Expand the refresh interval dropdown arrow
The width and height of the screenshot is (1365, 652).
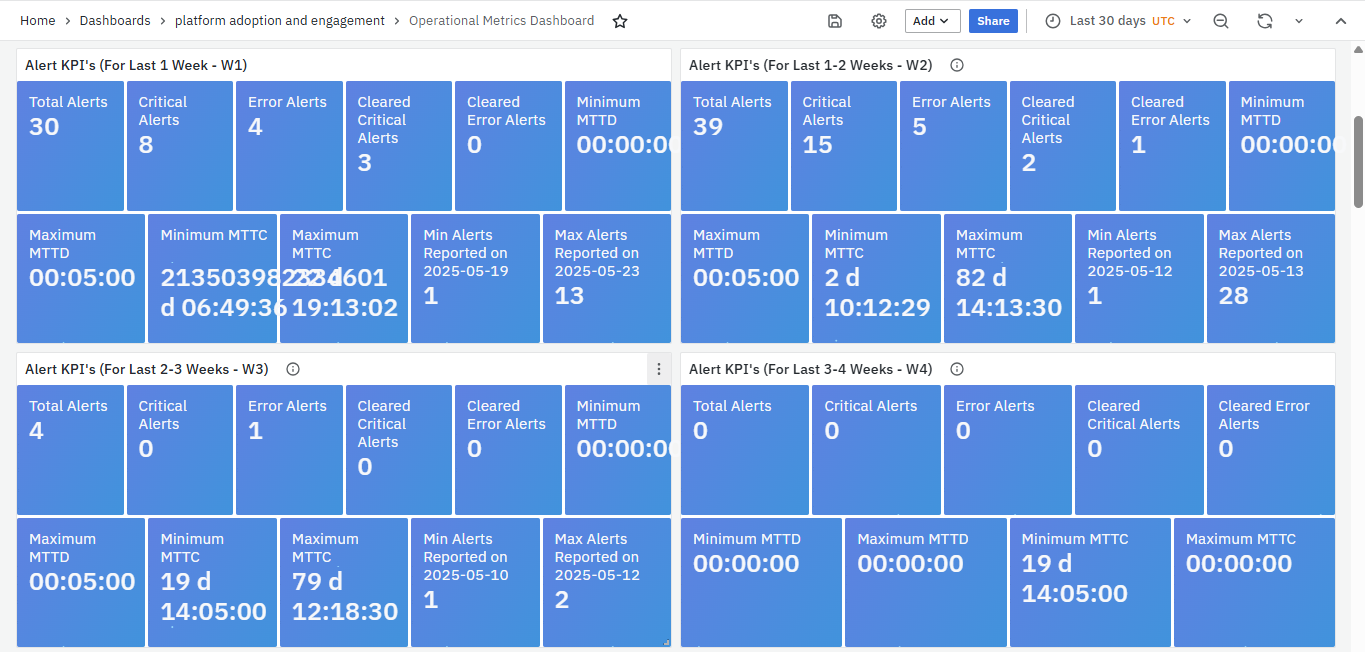1299,21
